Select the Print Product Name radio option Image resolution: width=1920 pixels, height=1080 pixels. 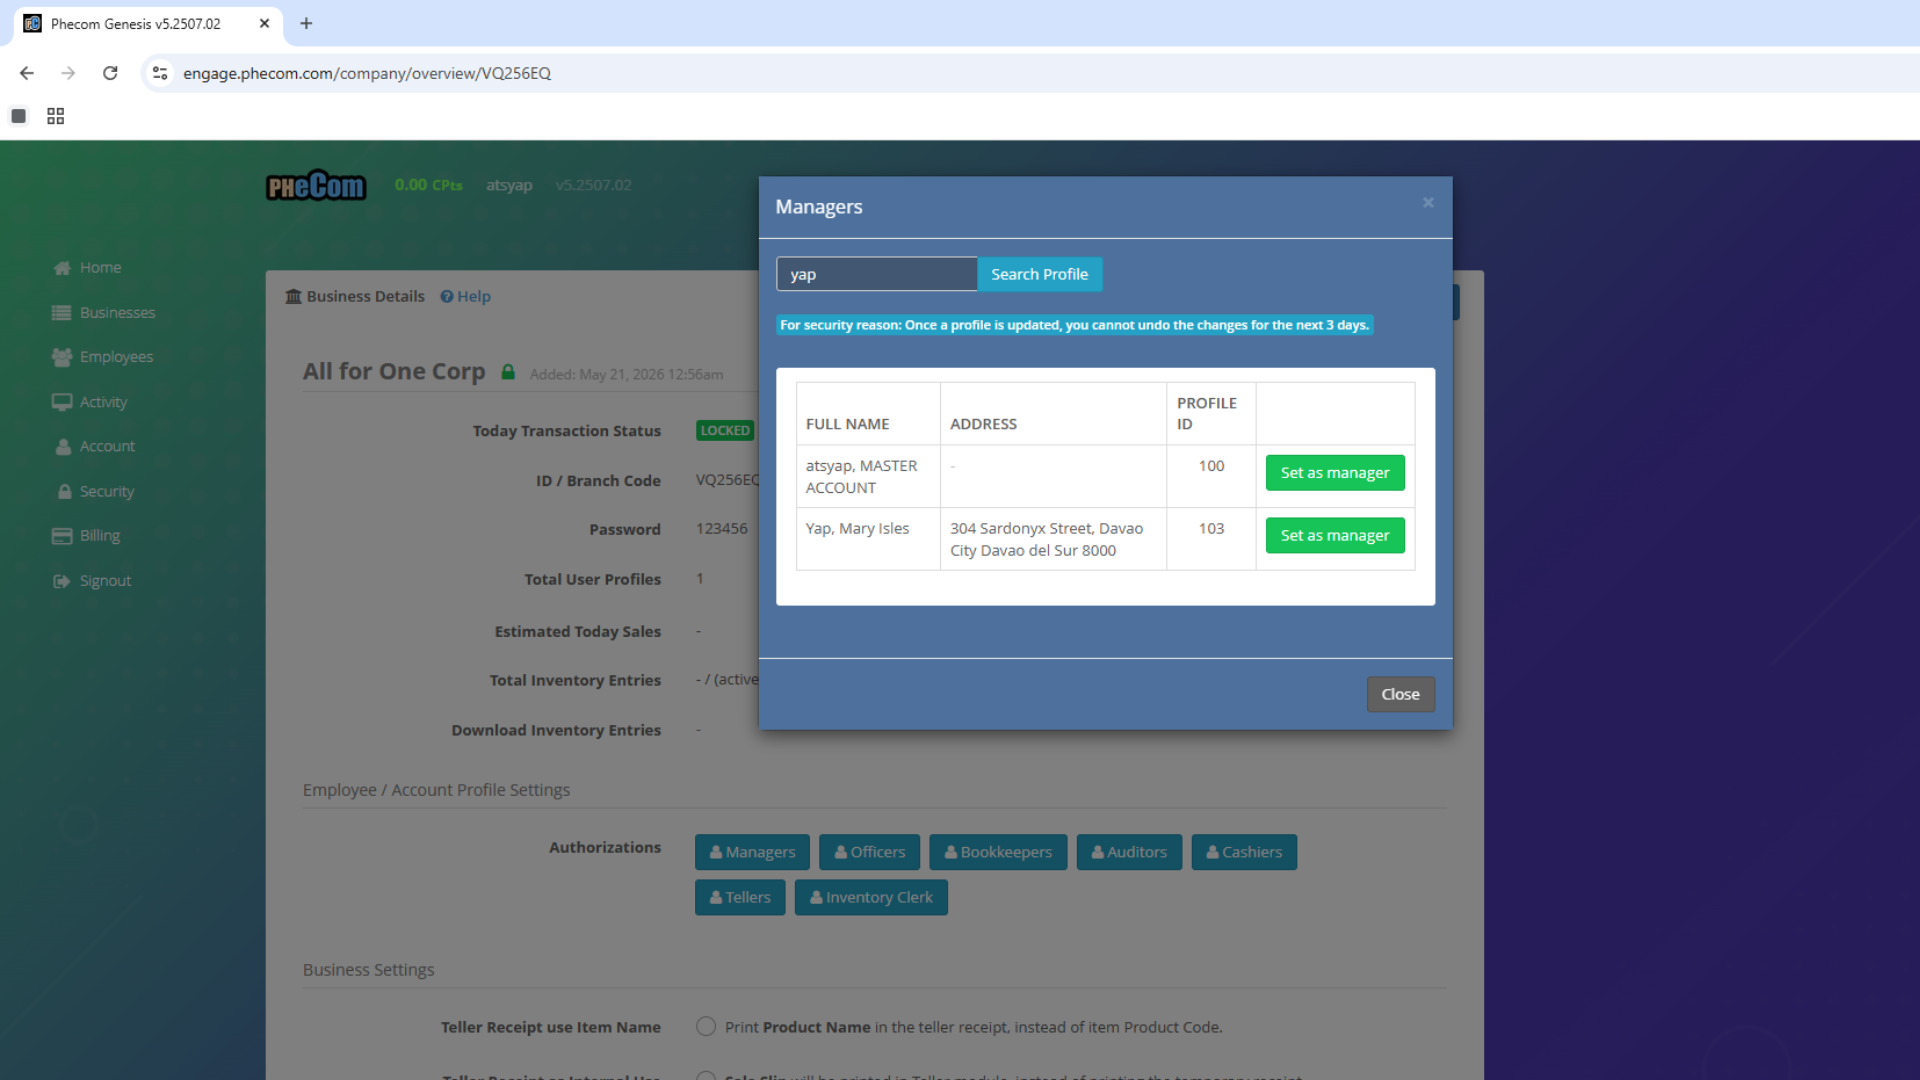pyautogui.click(x=706, y=1027)
